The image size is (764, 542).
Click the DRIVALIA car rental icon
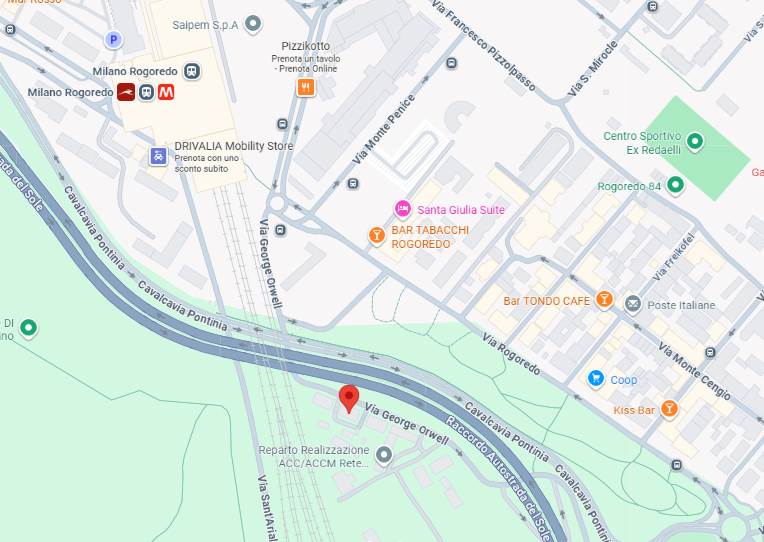(158, 156)
